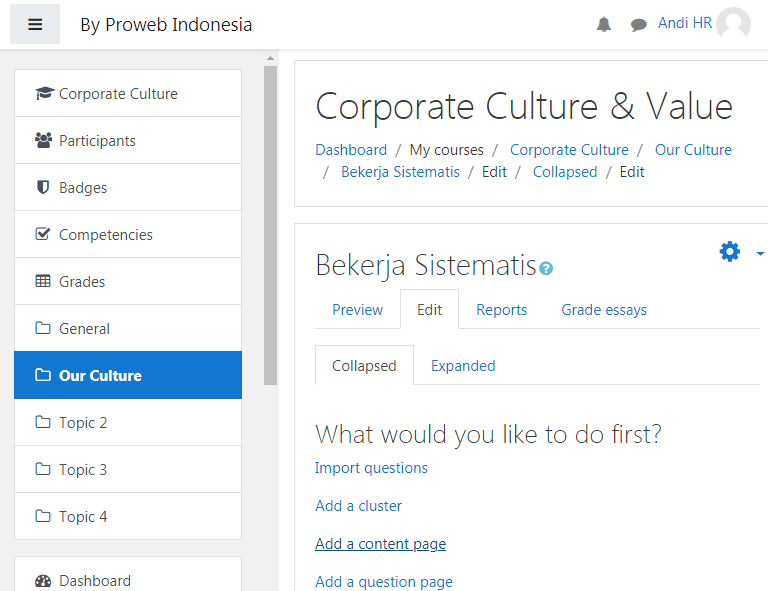Switch to the Expanded view tab
This screenshot has width=768, height=591.
463,366
